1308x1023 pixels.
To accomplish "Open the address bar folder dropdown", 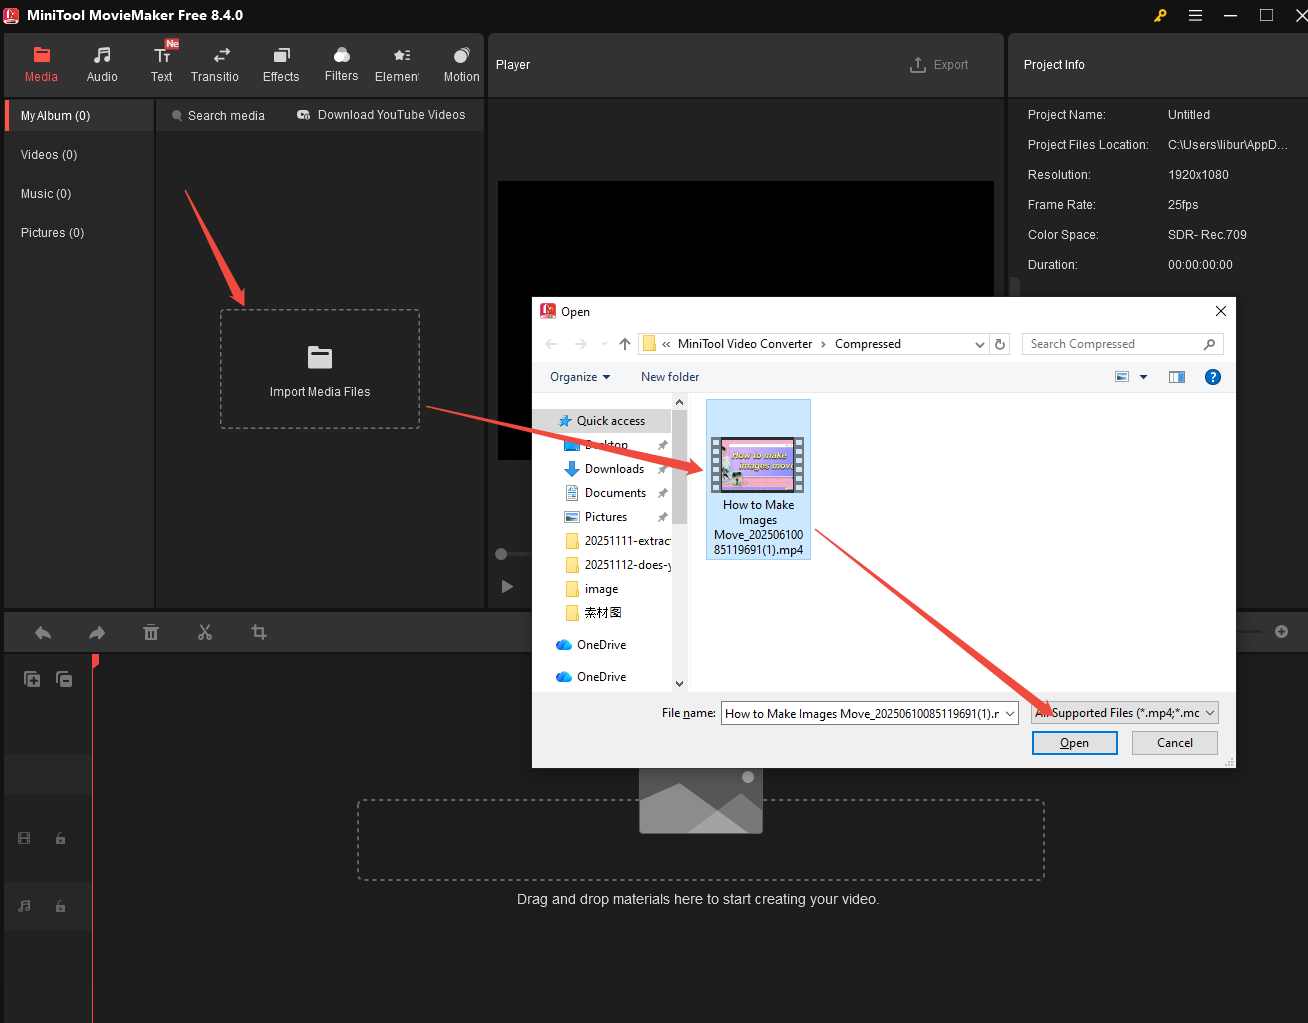I will (x=979, y=344).
